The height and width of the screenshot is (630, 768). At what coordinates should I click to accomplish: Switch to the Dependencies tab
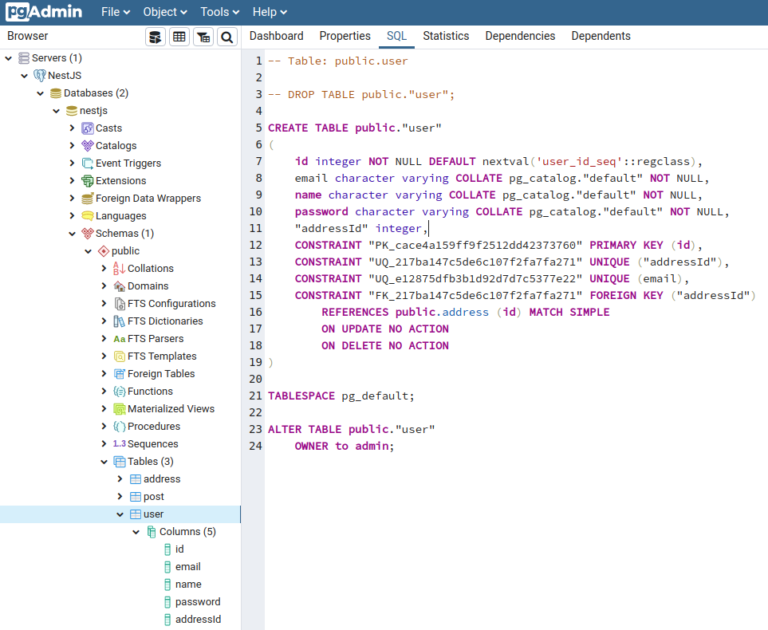tap(519, 36)
